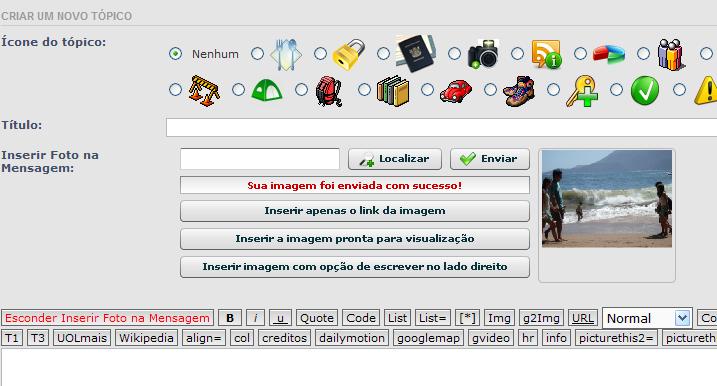The width and height of the screenshot is (717, 386).
Task: Select the 'Nenhum' icon radio button
Action: (x=175, y=54)
